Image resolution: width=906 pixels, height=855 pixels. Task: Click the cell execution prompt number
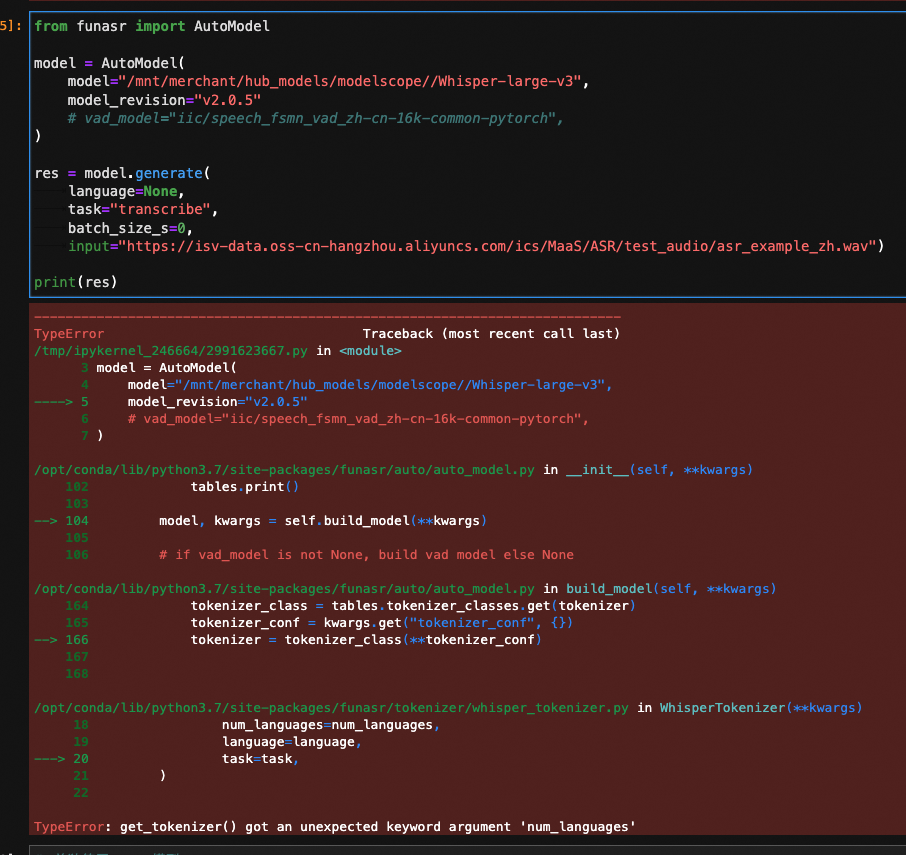click(10, 26)
